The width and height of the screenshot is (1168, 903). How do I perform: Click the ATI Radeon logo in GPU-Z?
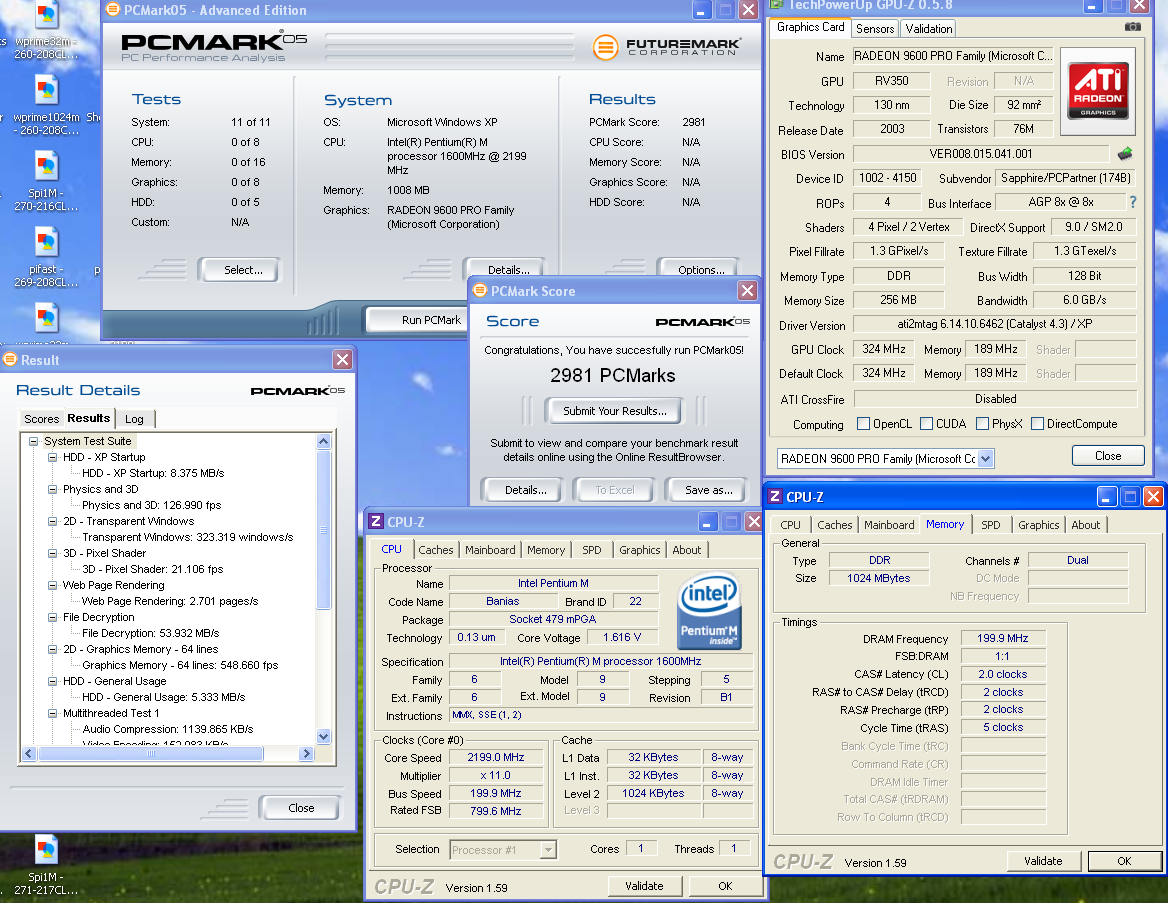point(1097,91)
